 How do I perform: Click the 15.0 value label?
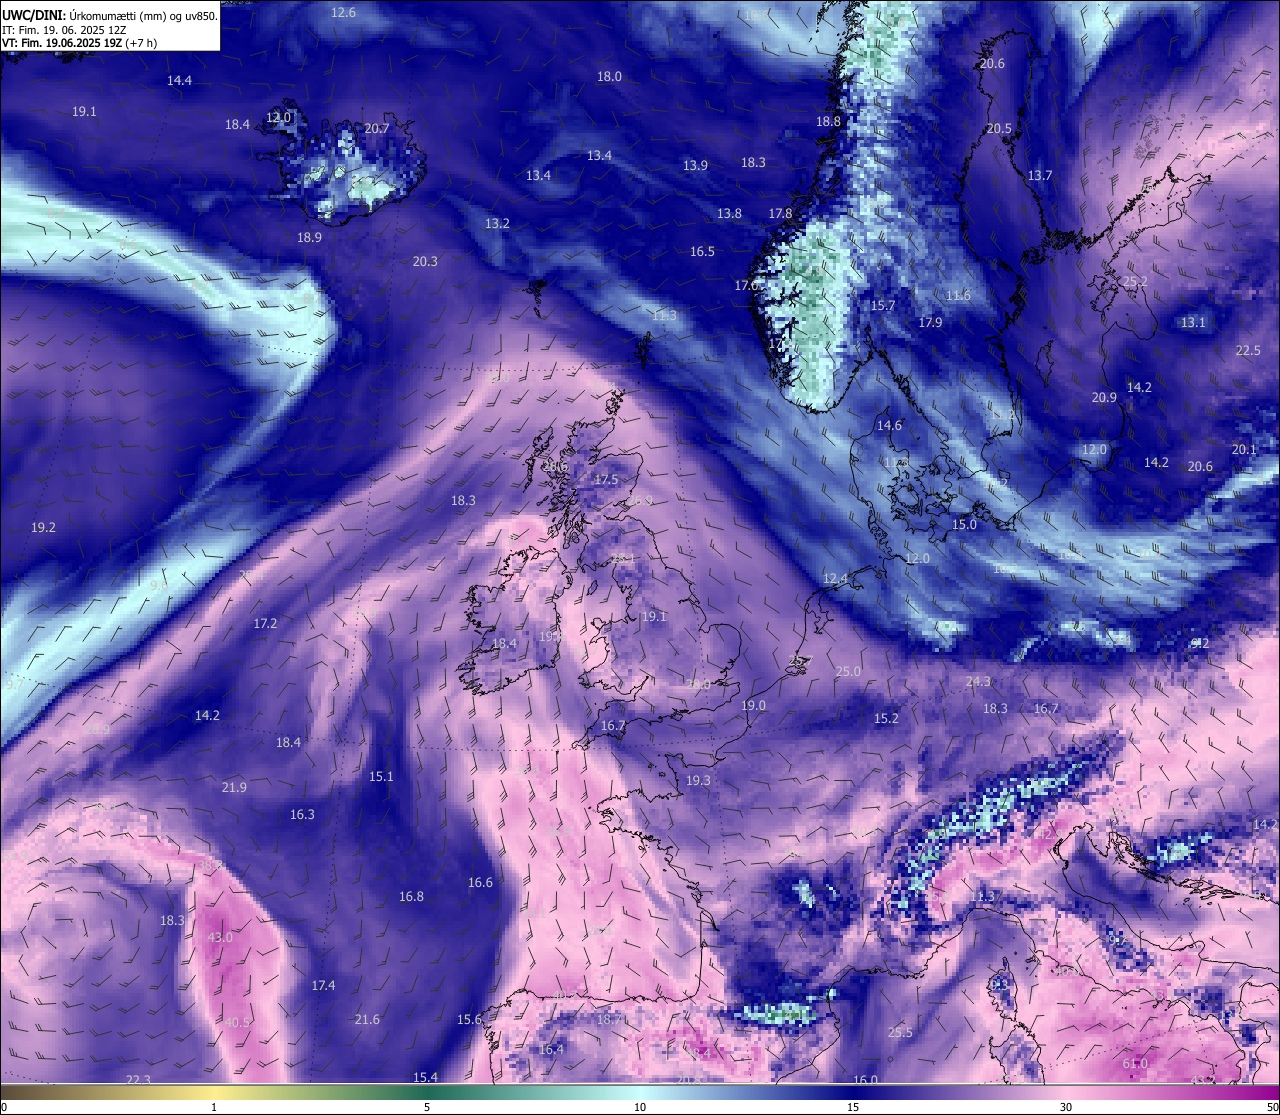tap(964, 524)
